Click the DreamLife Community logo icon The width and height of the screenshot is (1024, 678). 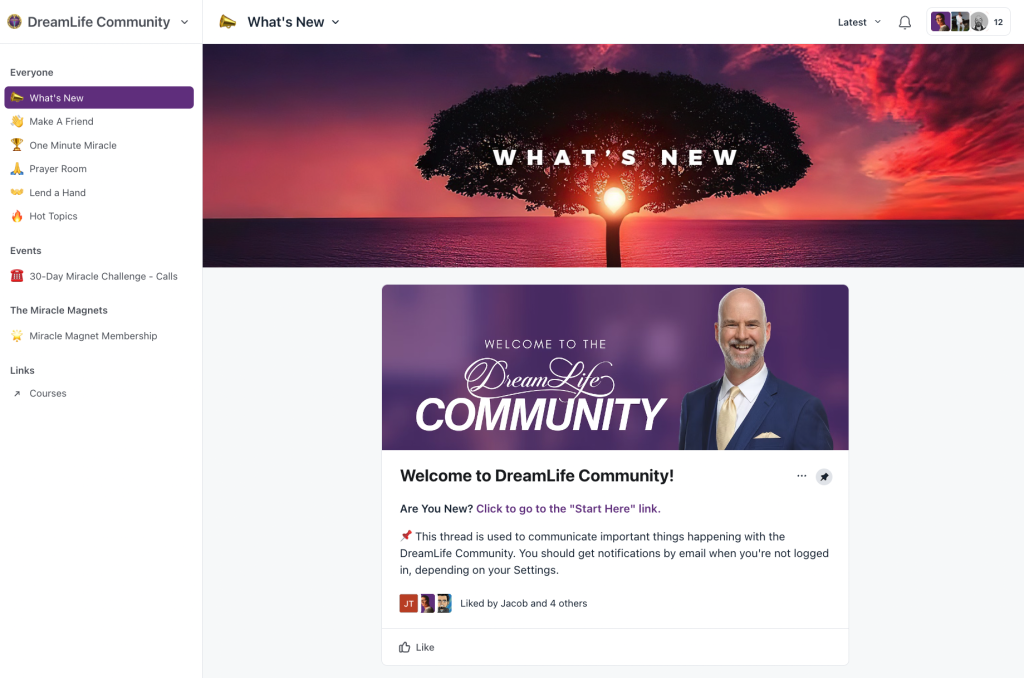[x=14, y=22]
